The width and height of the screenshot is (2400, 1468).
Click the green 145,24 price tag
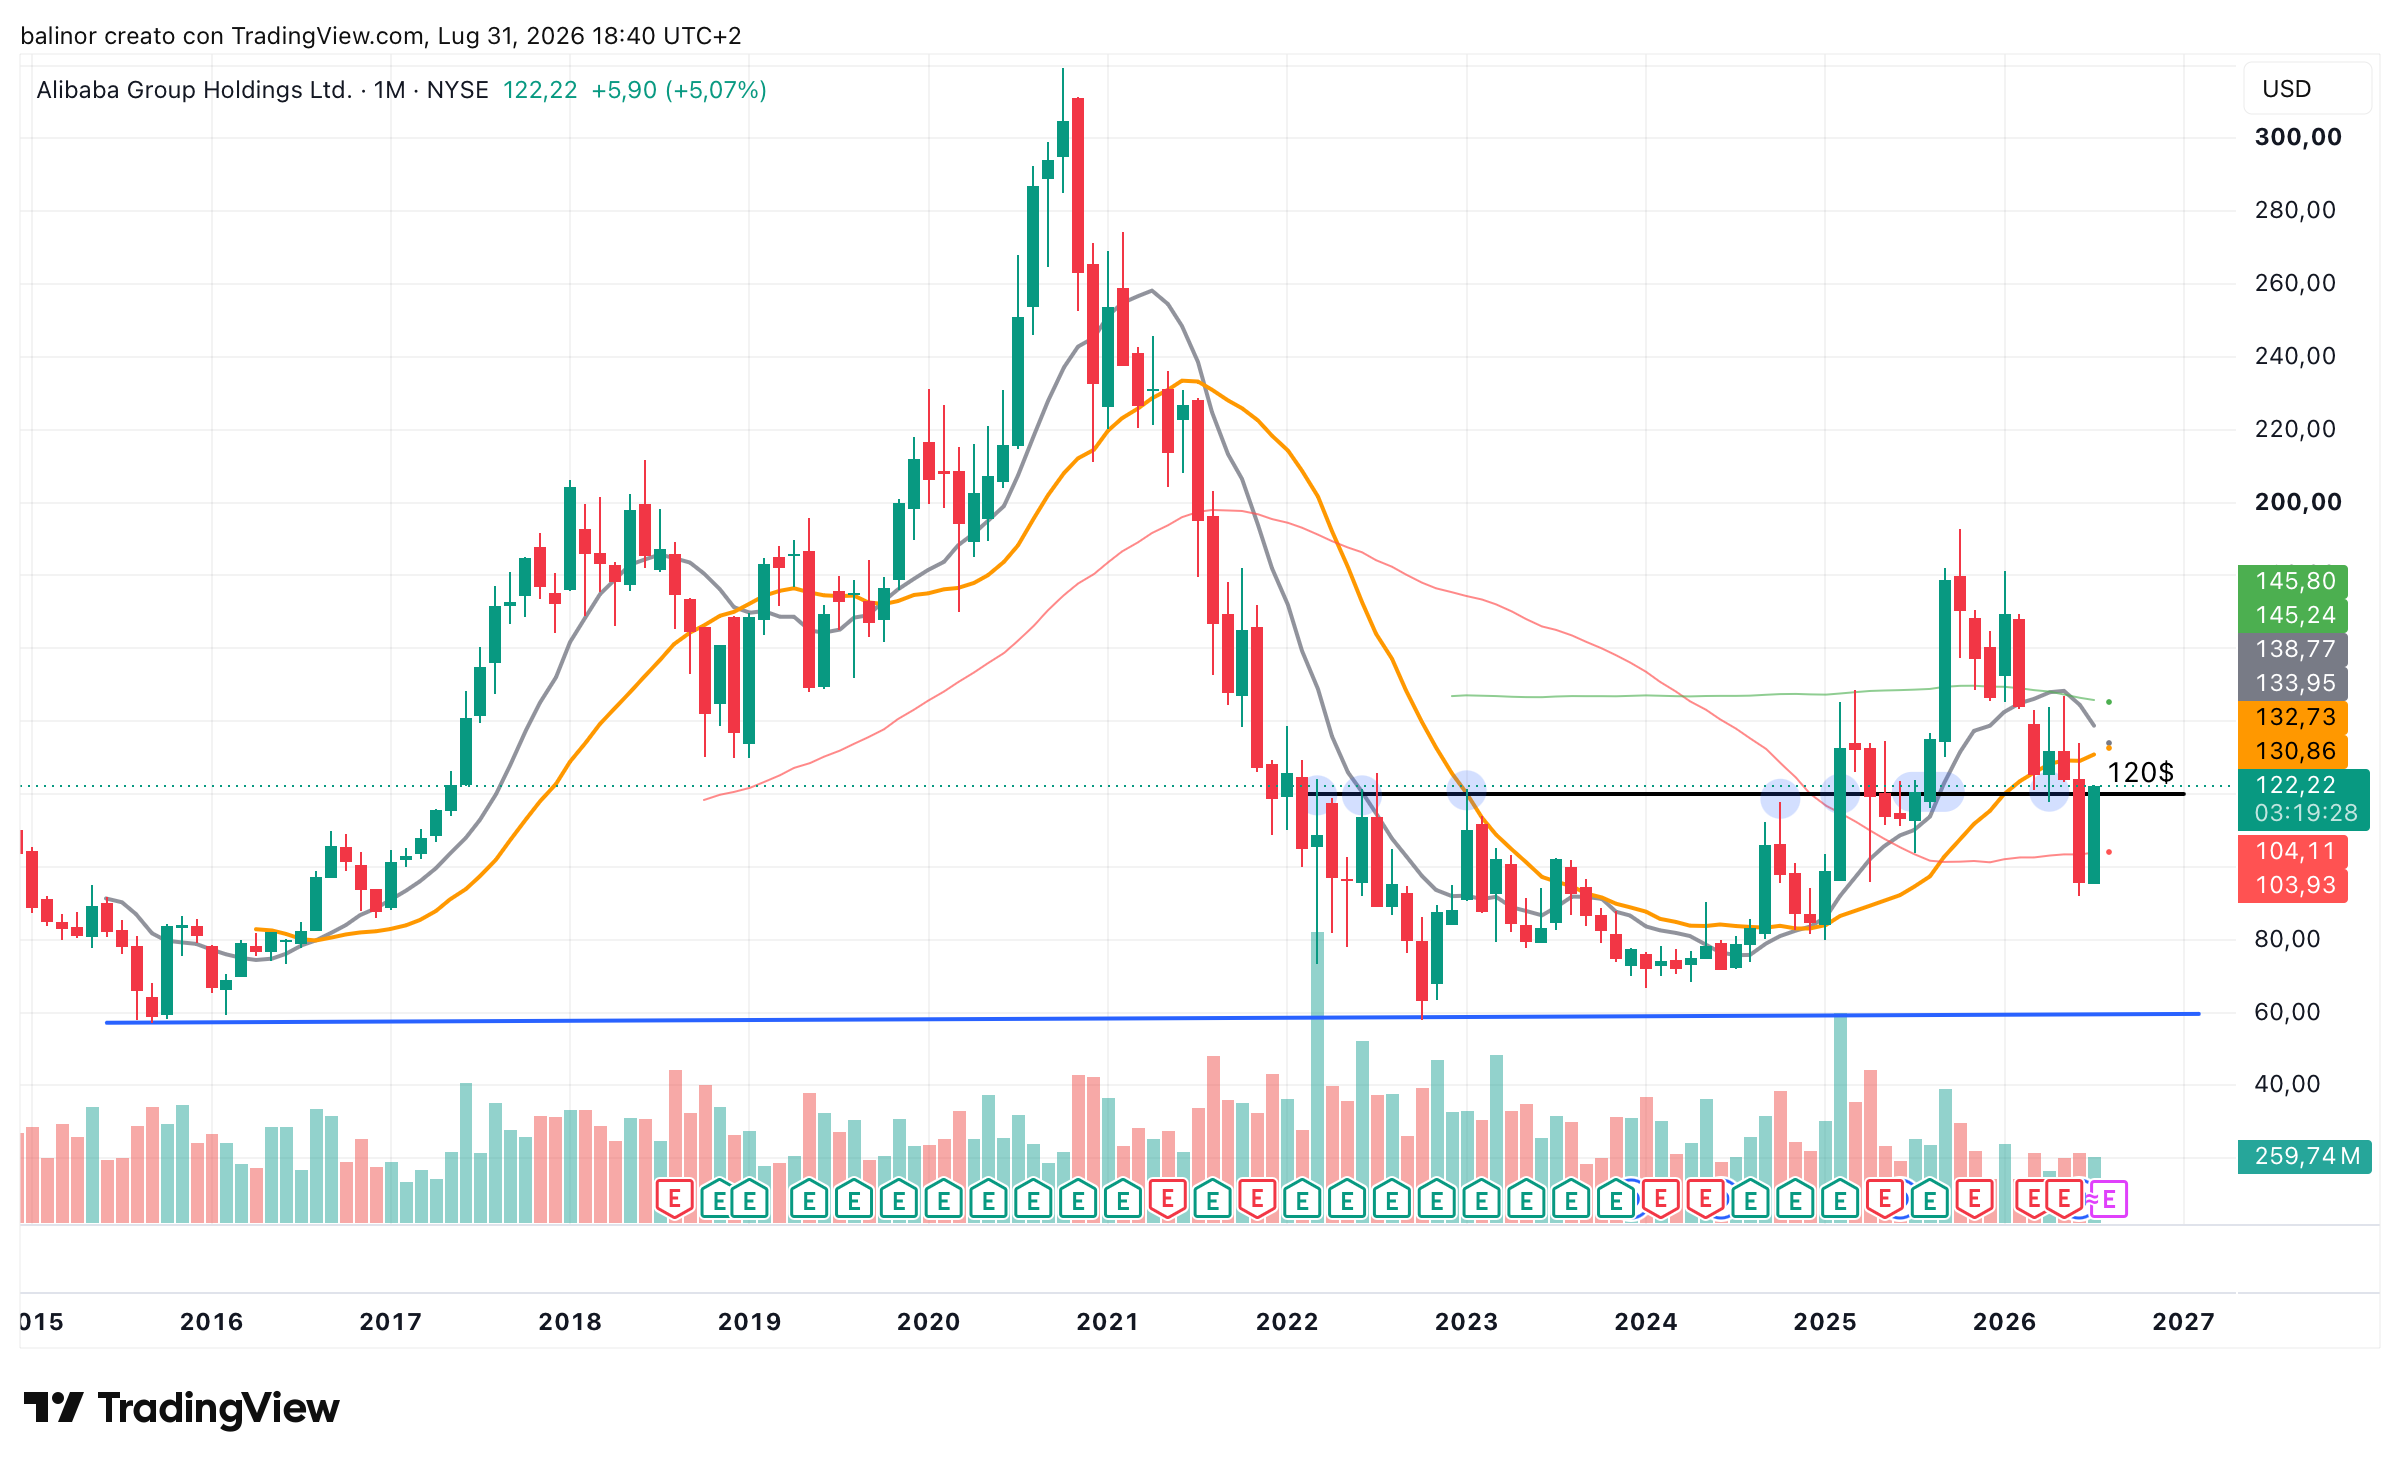(x=2292, y=615)
